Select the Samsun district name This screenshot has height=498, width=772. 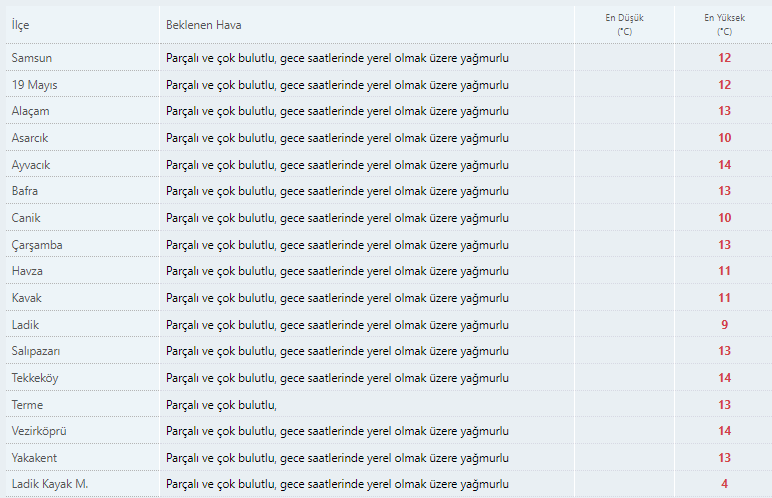pyautogui.click(x=32, y=58)
